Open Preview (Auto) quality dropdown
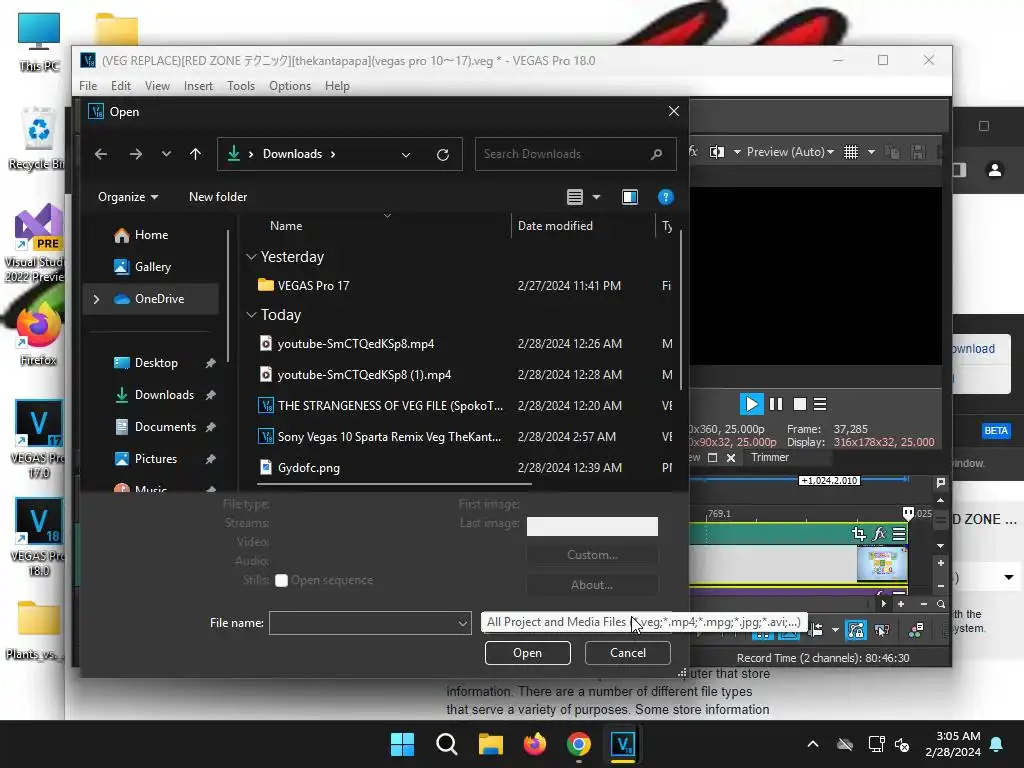The width and height of the screenshot is (1024, 768). point(790,152)
